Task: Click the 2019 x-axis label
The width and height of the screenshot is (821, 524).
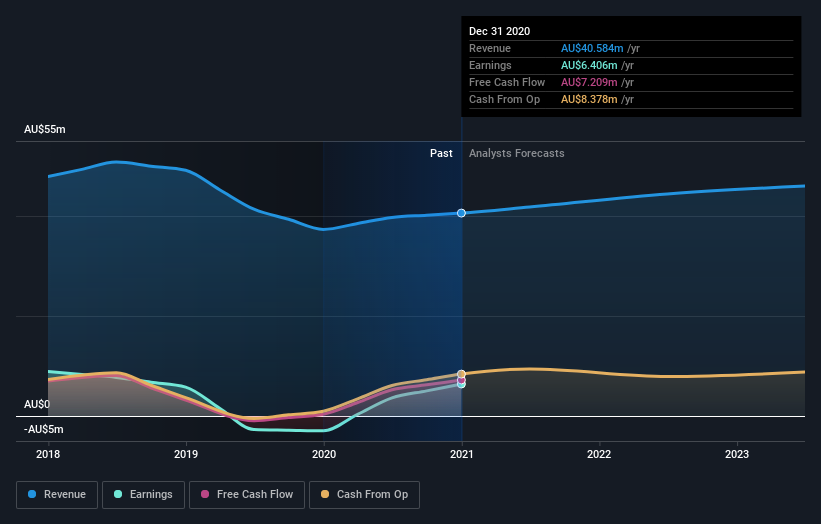Action: [x=186, y=454]
